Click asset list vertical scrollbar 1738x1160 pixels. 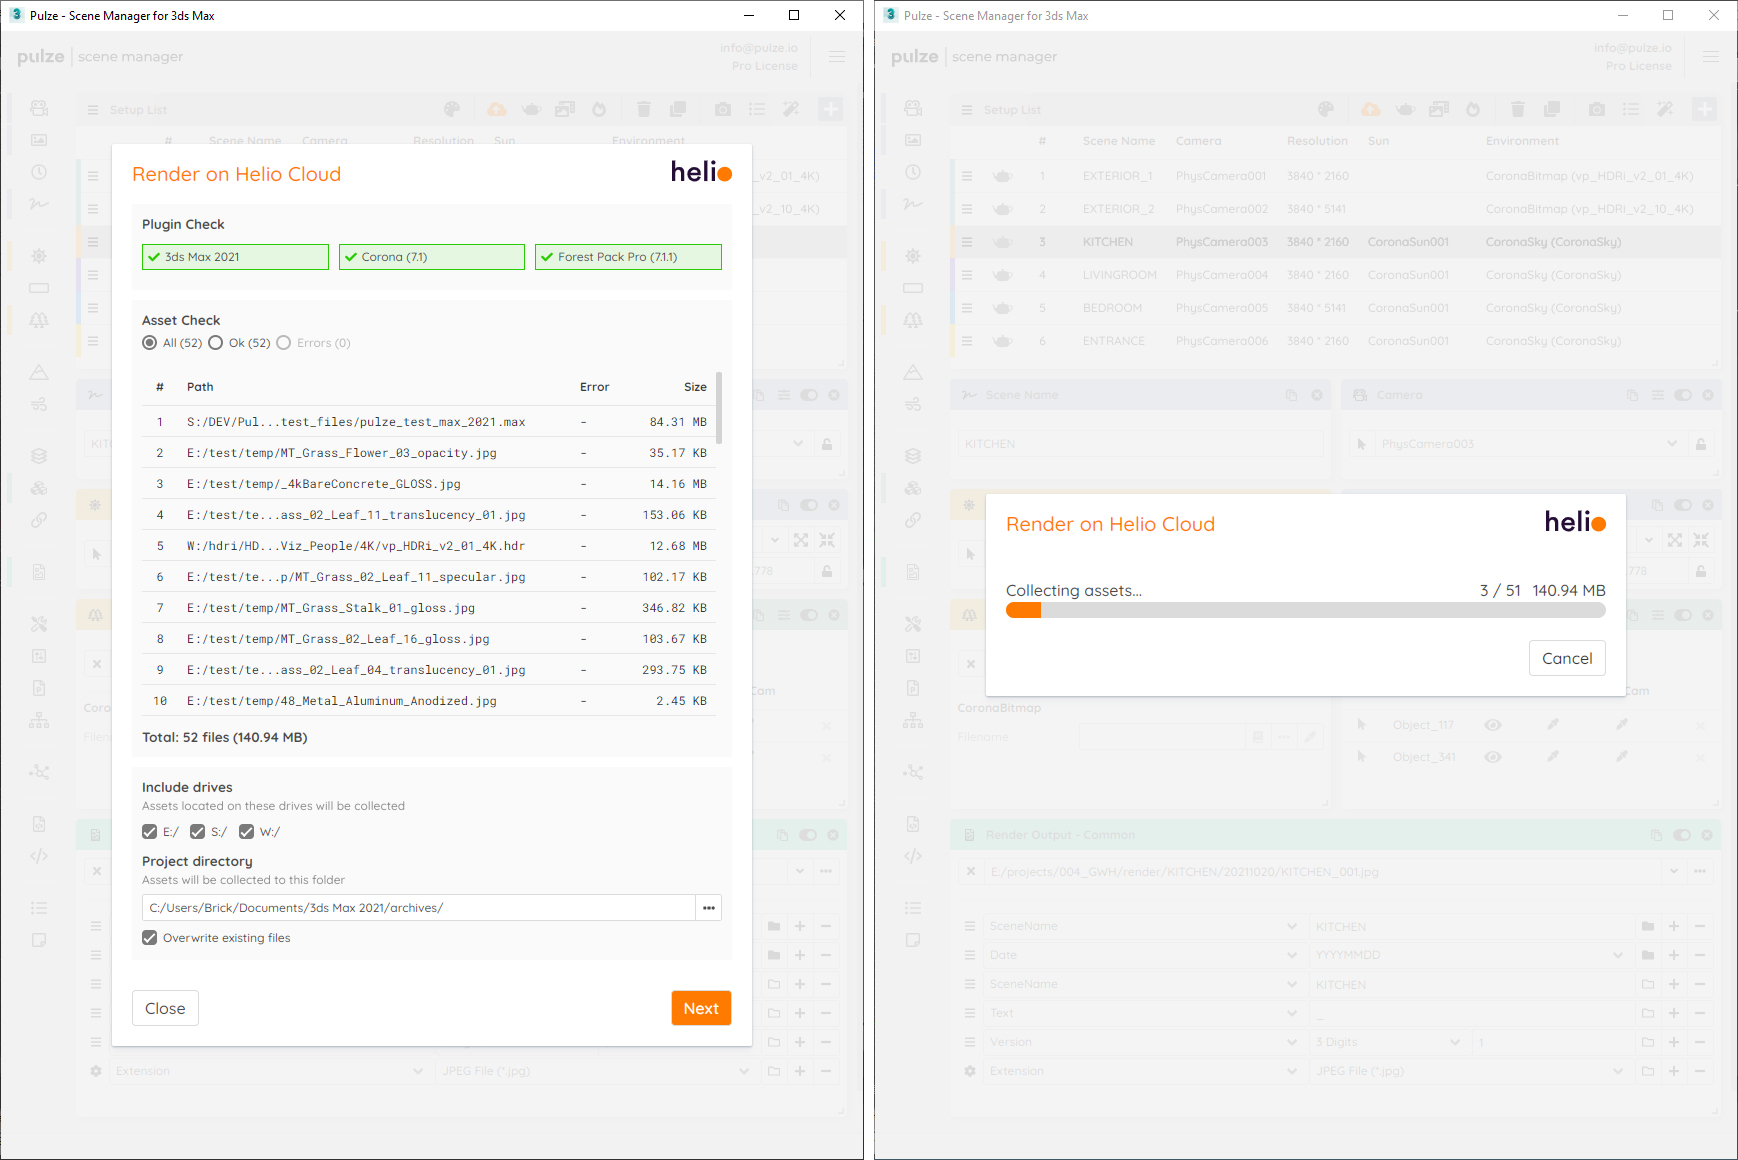coord(719,408)
